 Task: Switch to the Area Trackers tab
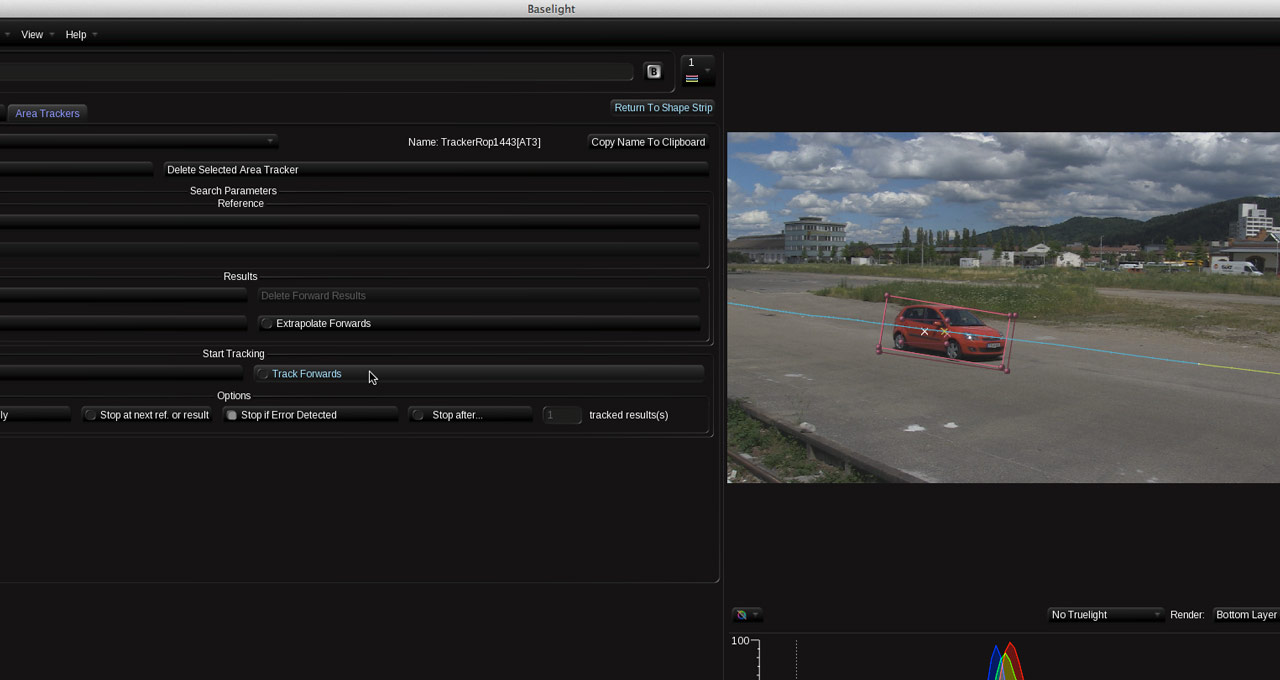coord(47,114)
